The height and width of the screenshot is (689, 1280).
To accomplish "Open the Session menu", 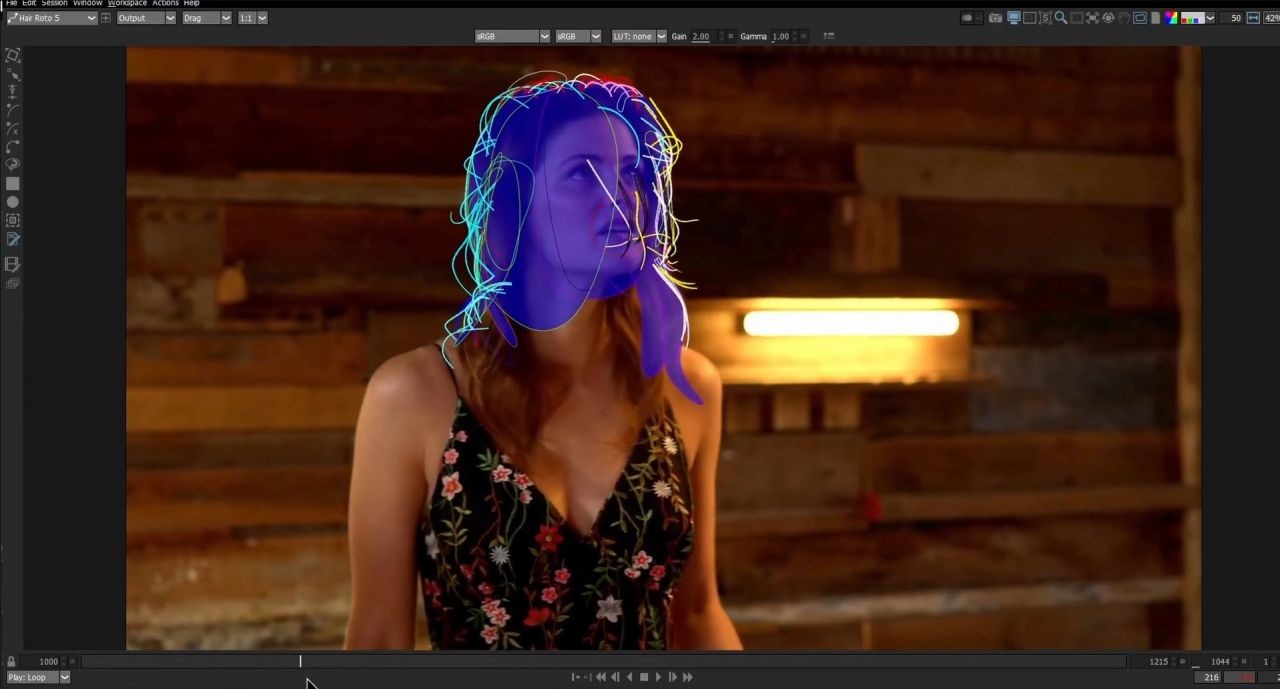I will tap(54, 3).
